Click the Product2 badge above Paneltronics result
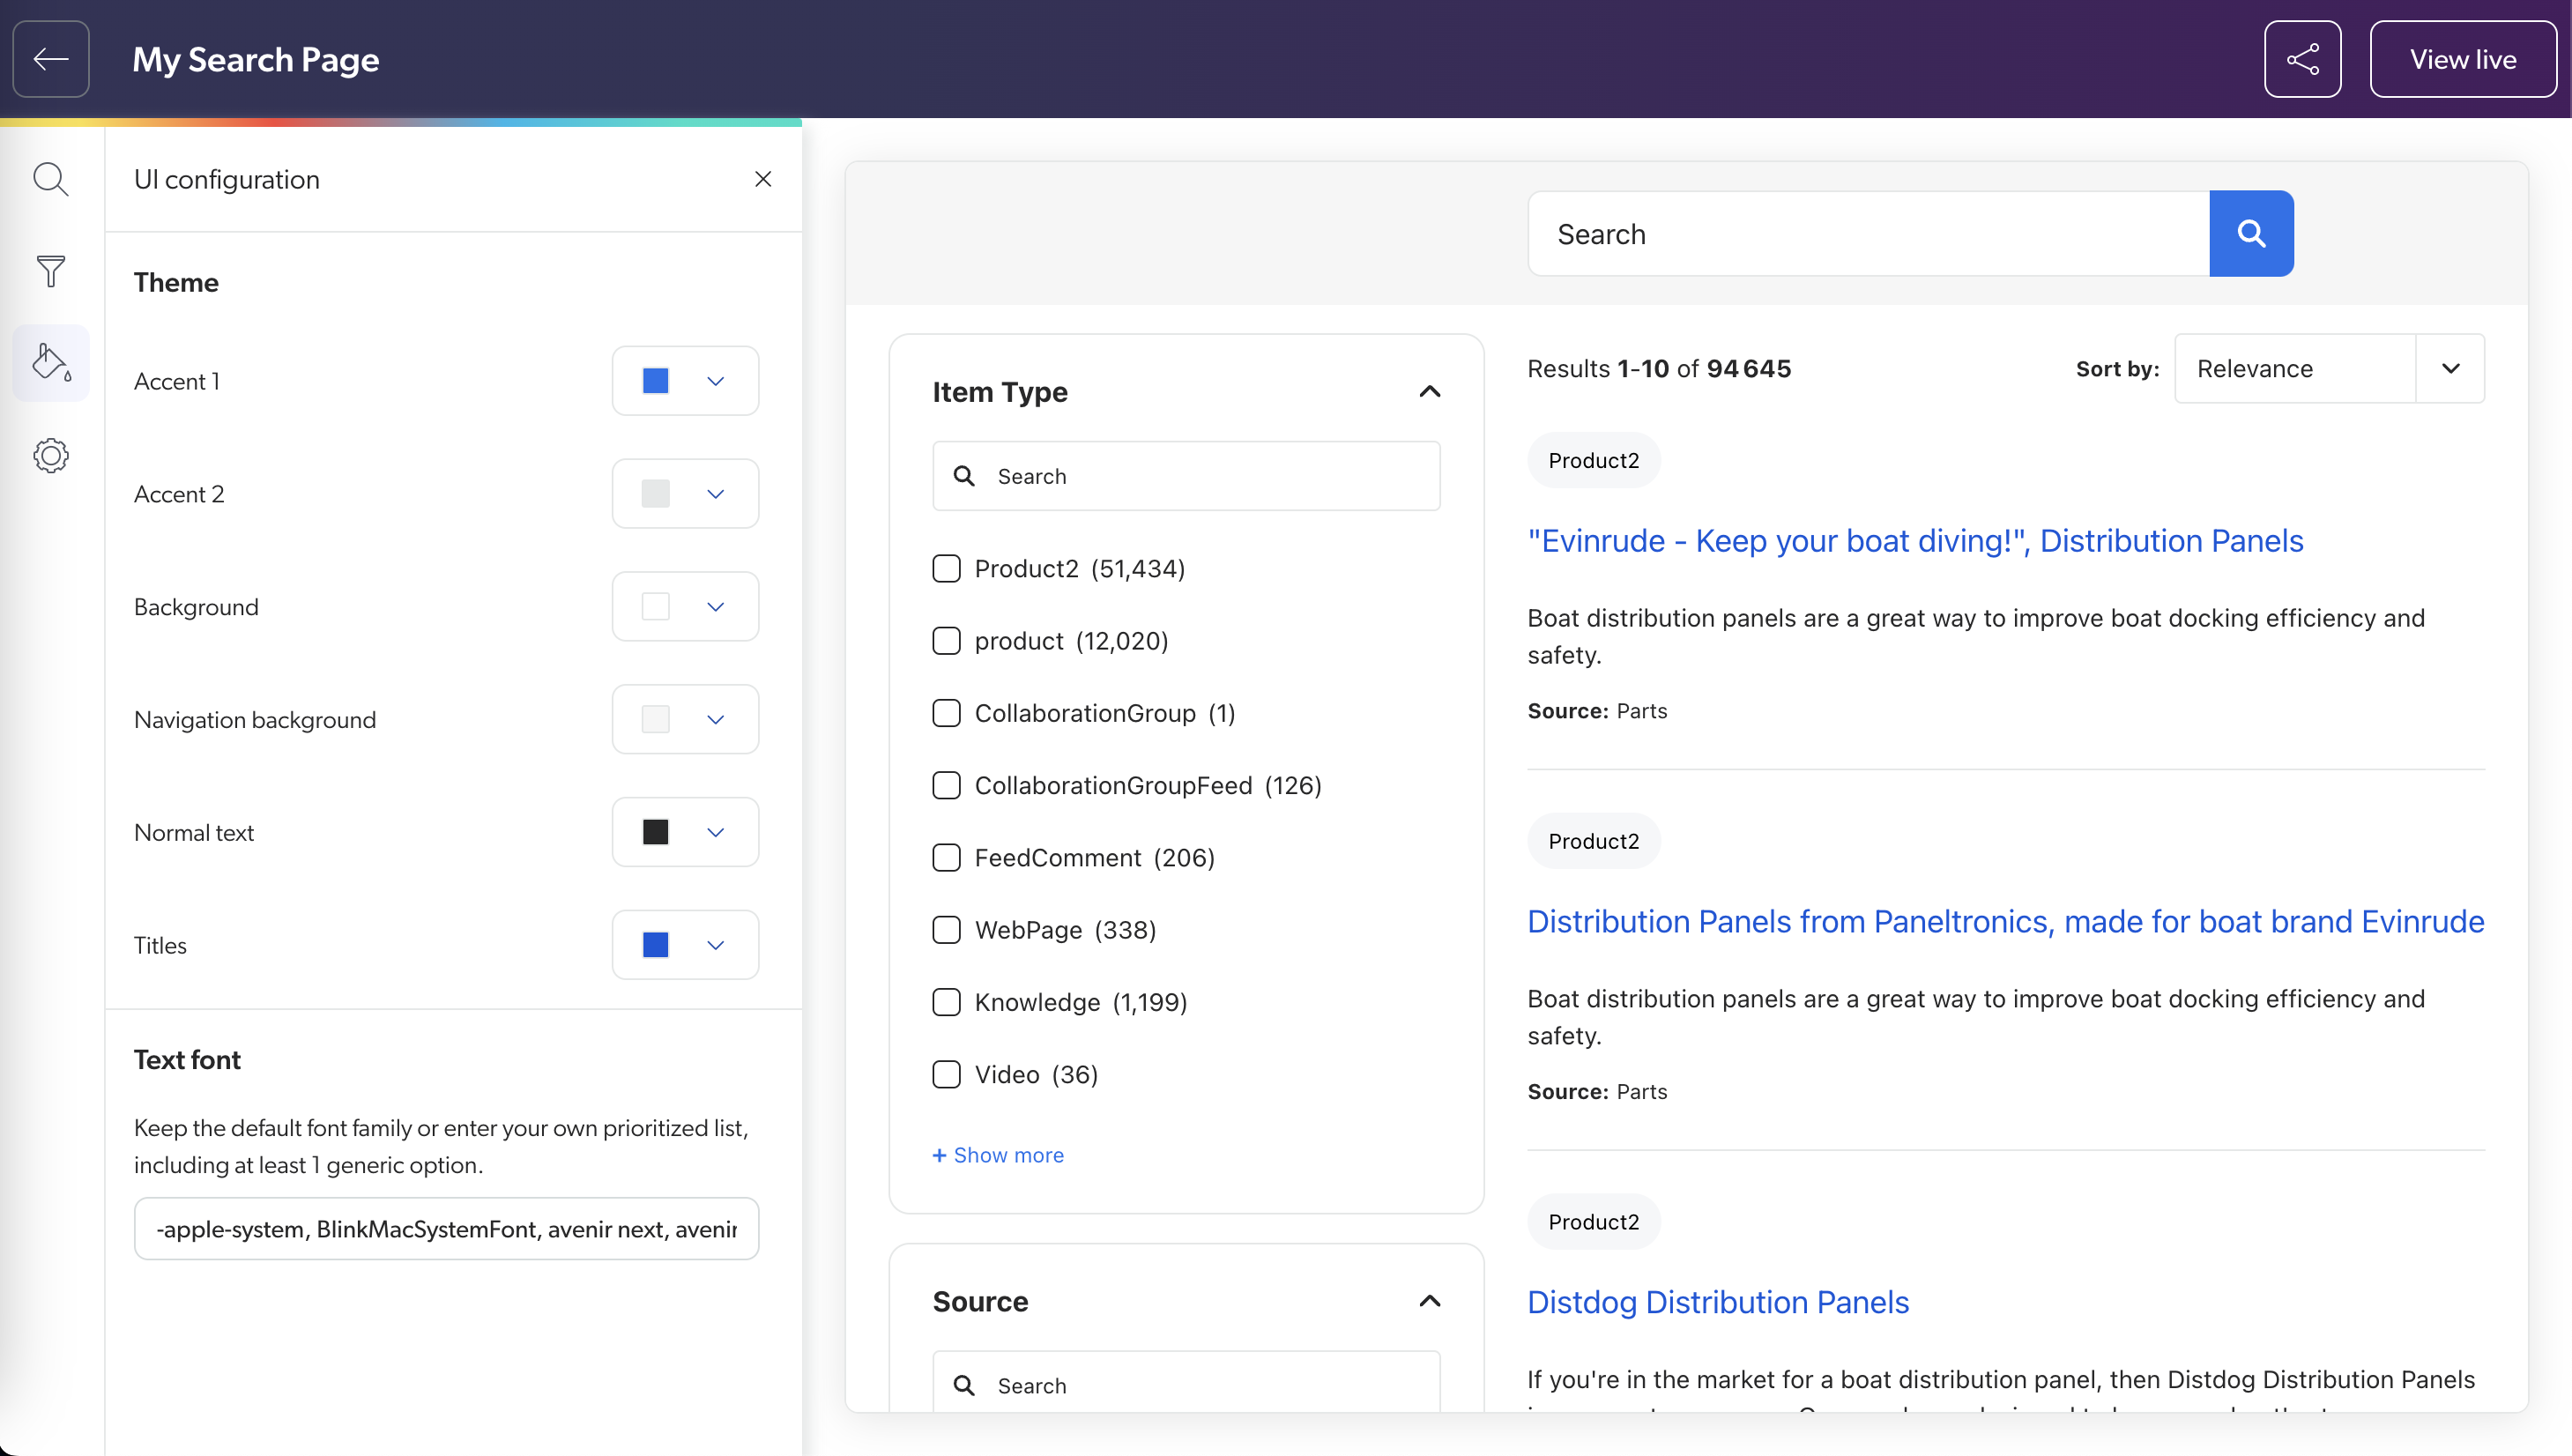 pyautogui.click(x=1593, y=841)
